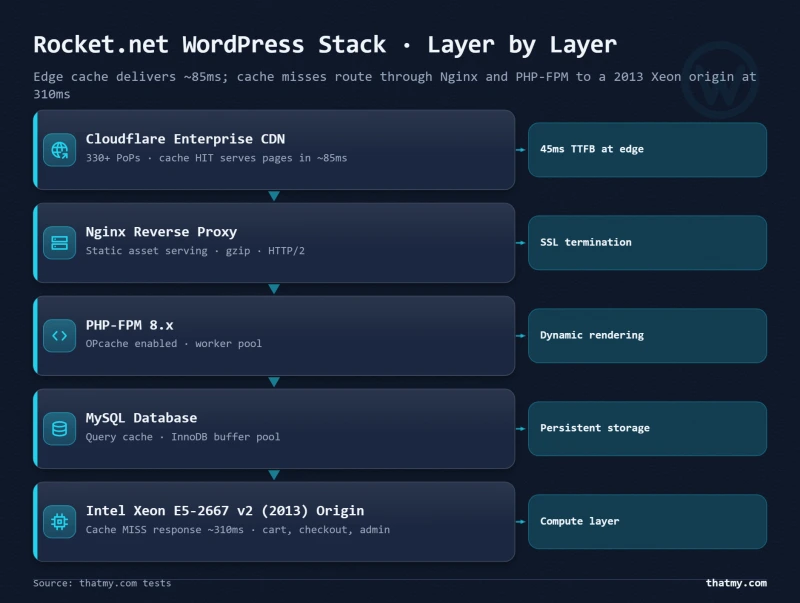Click the 'Rocket.net WordPress Stack' title
Screen dimensions: 800x603
point(325,45)
